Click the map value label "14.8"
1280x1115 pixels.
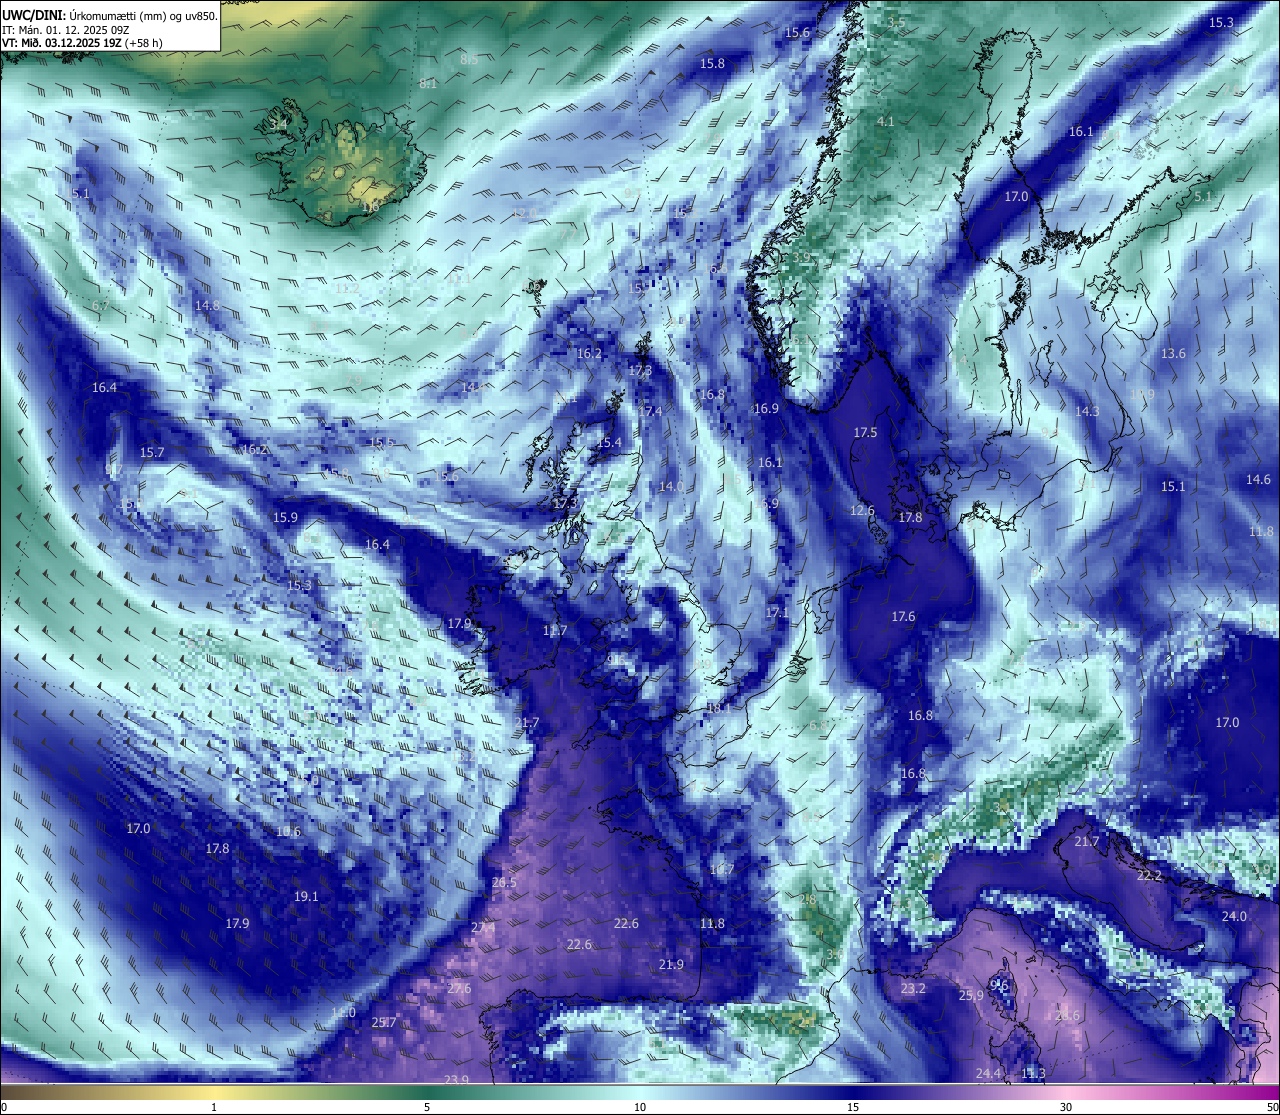[x=207, y=305]
